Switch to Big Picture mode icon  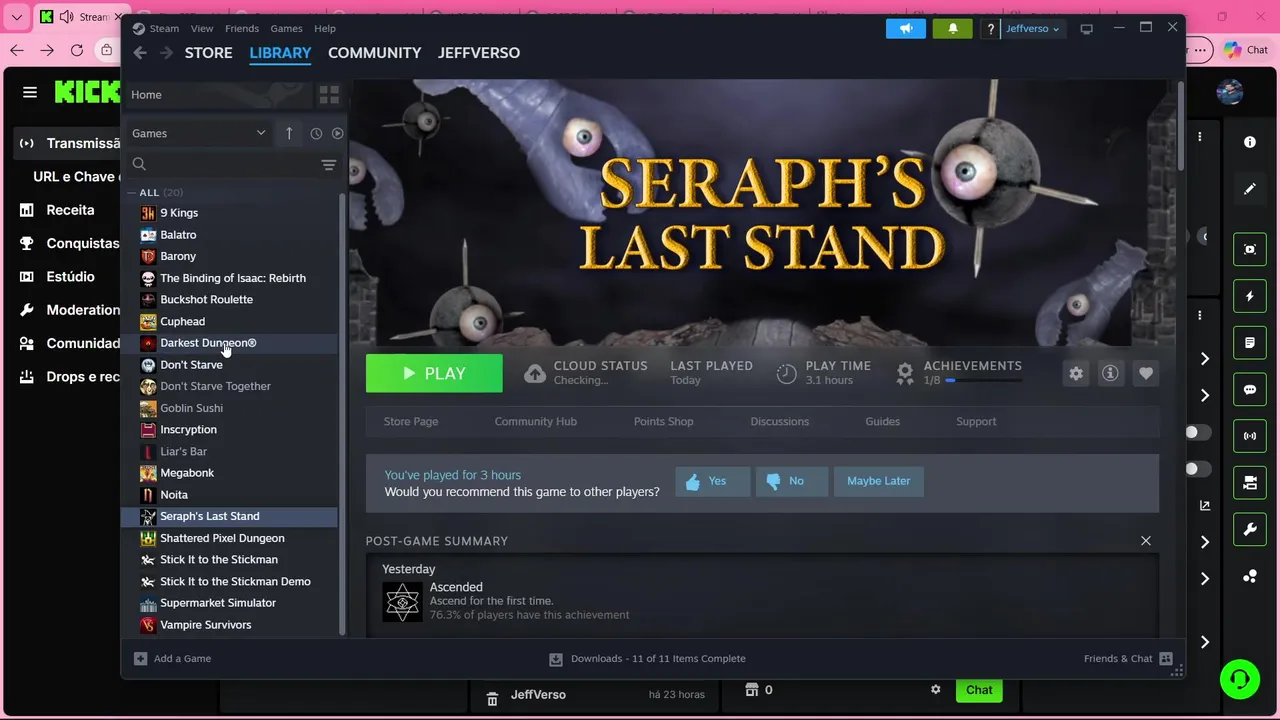point(1086,28)
